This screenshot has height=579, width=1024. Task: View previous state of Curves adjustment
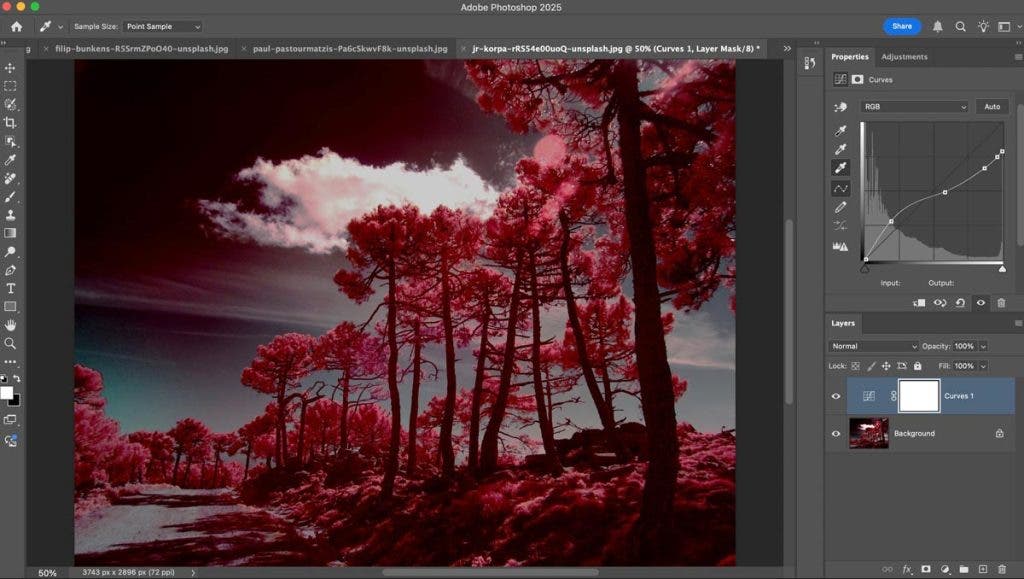pyautogui.click(x=940, y=303)
